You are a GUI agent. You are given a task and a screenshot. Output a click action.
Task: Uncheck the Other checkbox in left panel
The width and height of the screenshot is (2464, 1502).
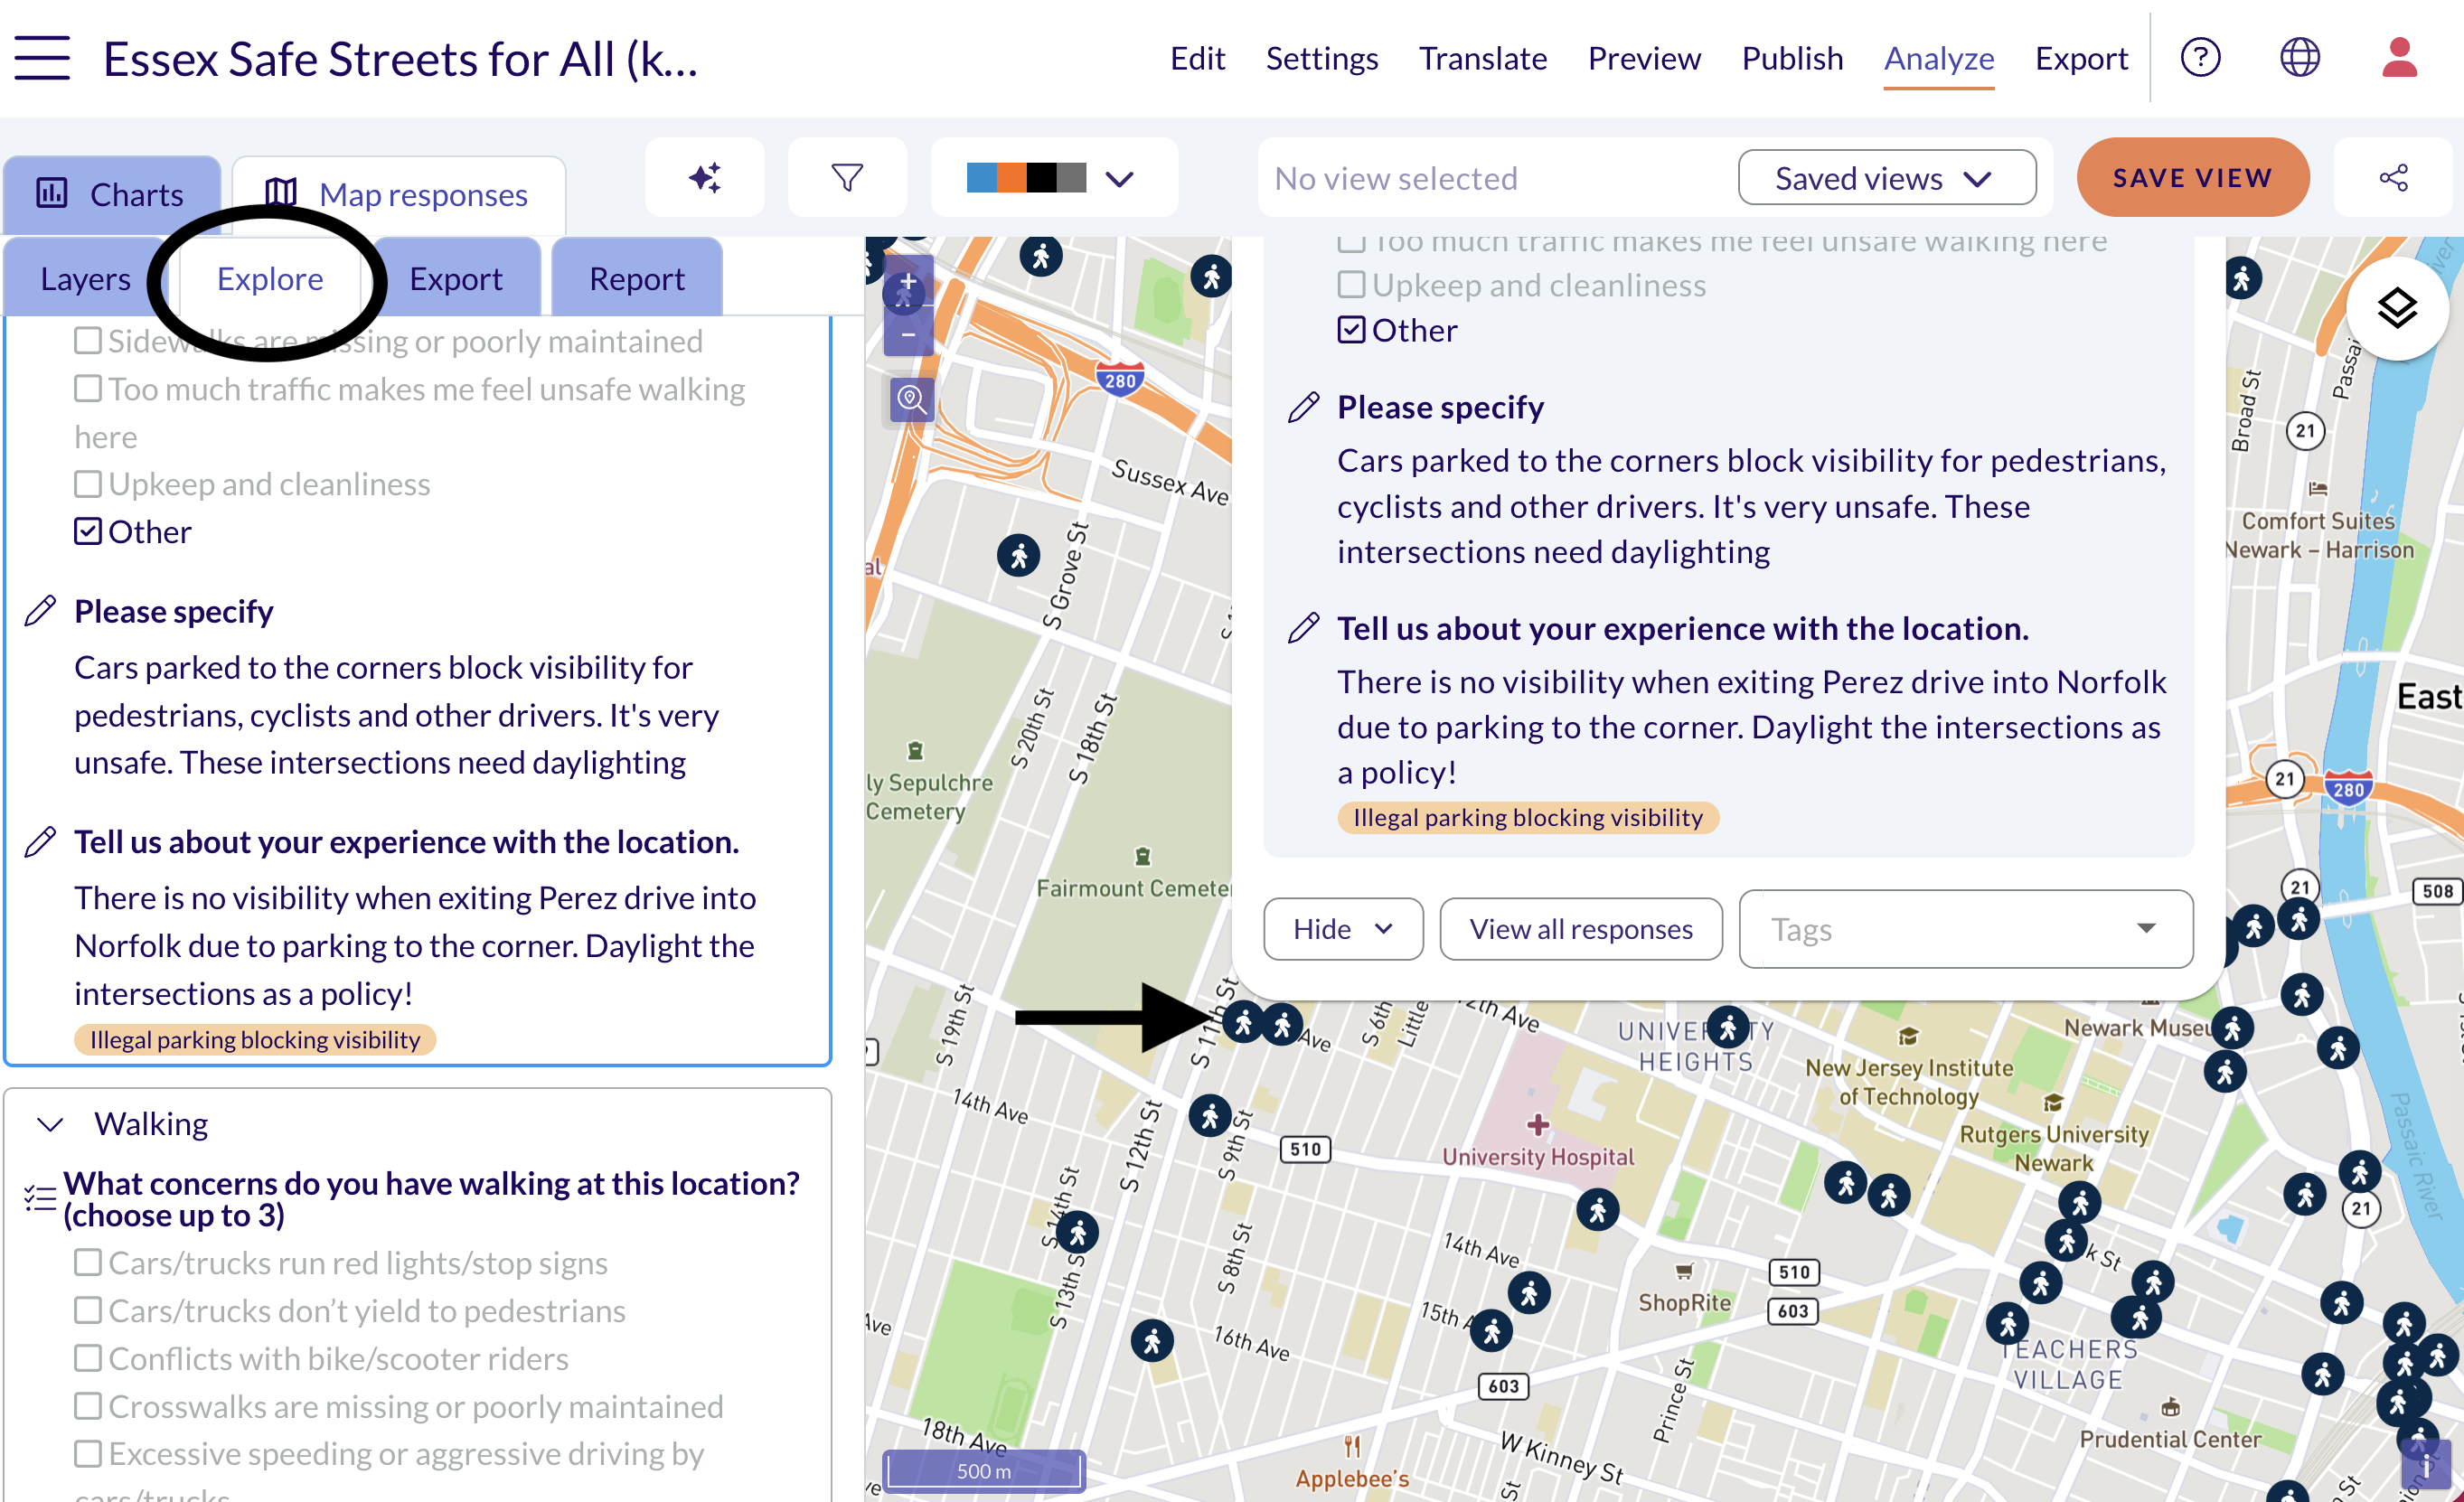88,531
